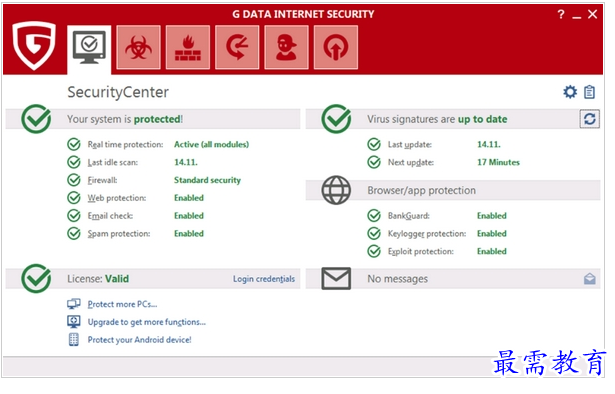Click the big checkmark beside License
Screen dimensions: 615x394
click(36, 279)
